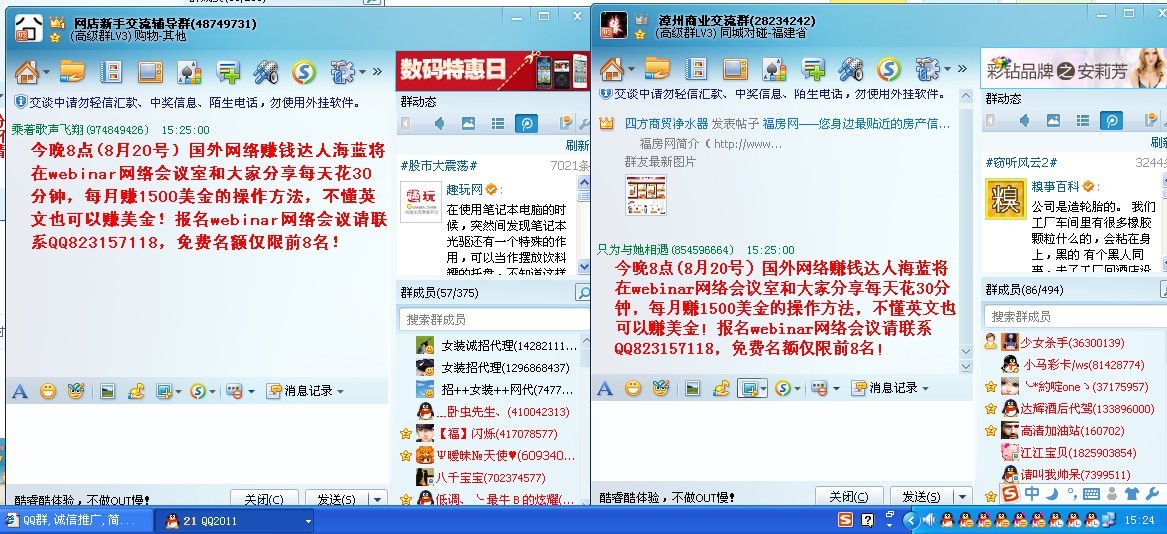Open gear group settings icon in 漳州商业交流群 window

[x=927, y=69]
